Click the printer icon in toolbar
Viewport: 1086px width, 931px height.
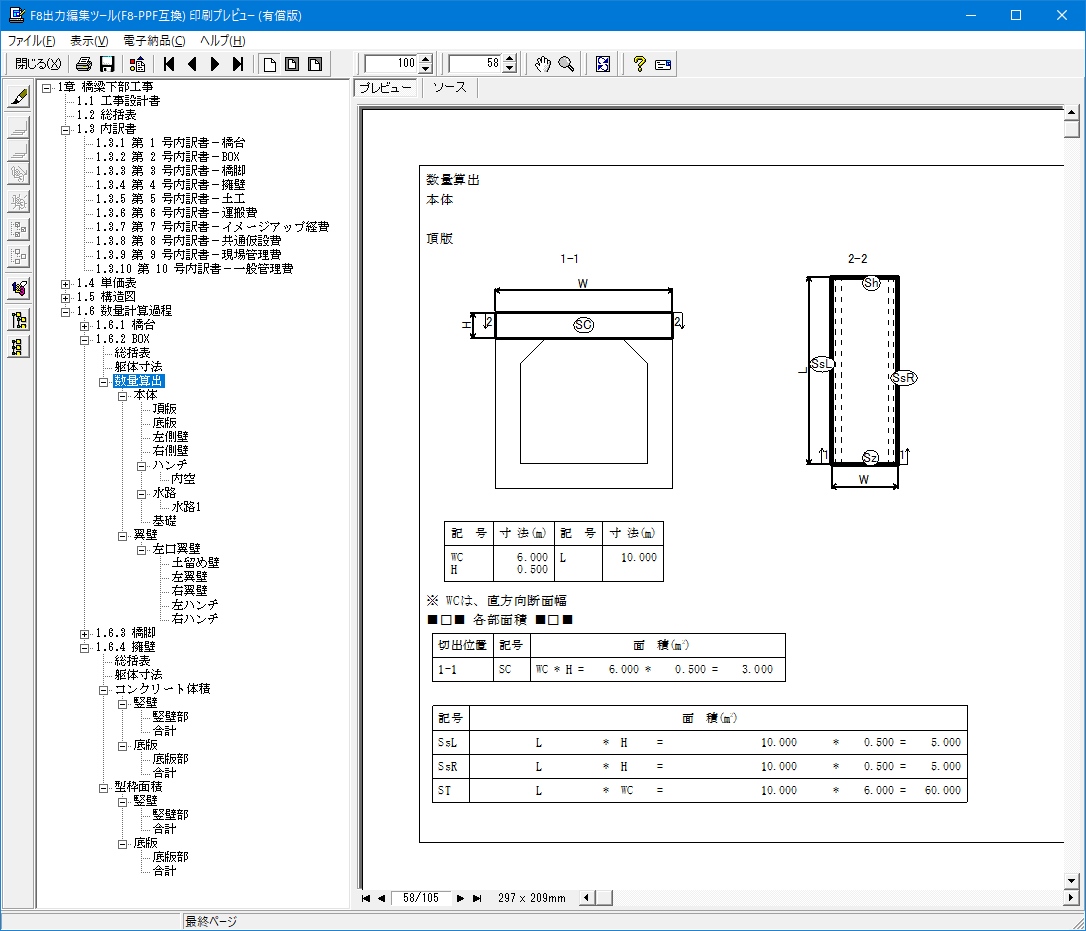click(x=84, y=64)
